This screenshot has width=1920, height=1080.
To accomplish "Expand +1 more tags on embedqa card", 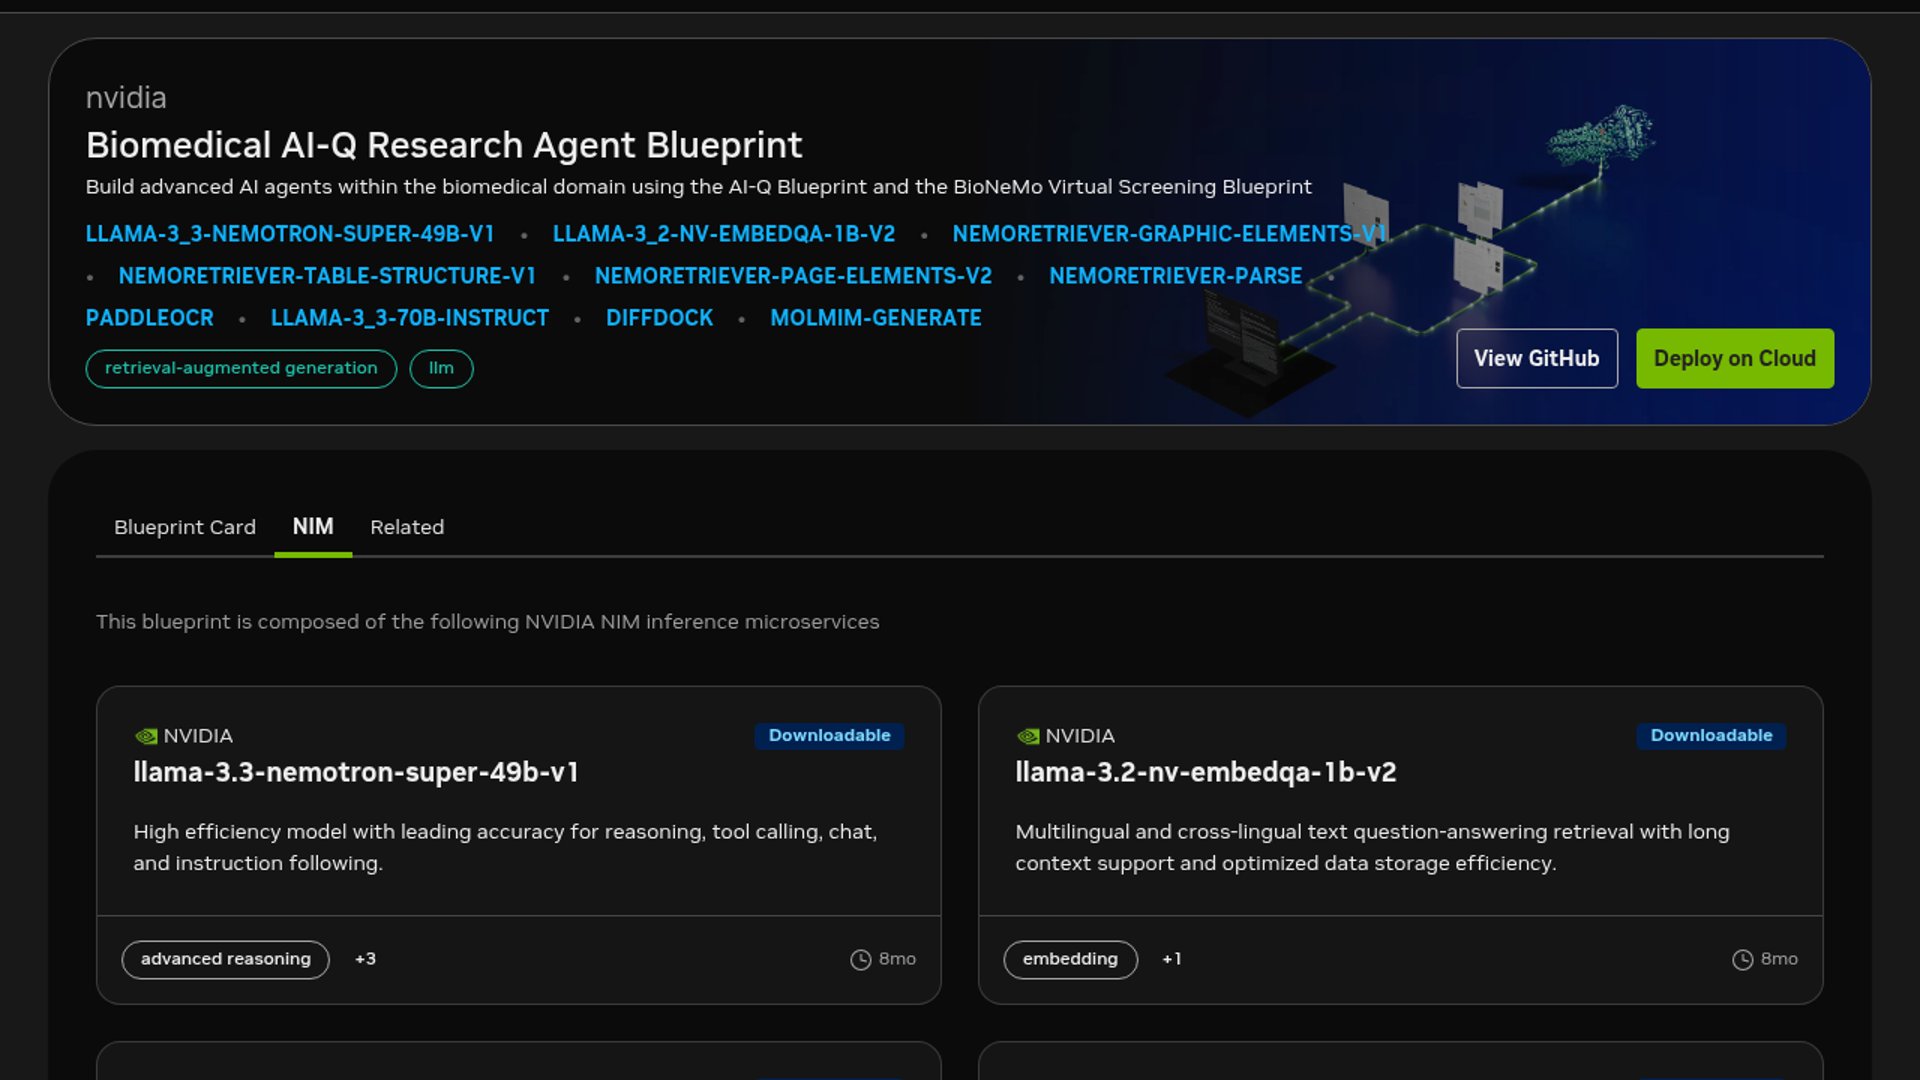I will click(1171, 959).
